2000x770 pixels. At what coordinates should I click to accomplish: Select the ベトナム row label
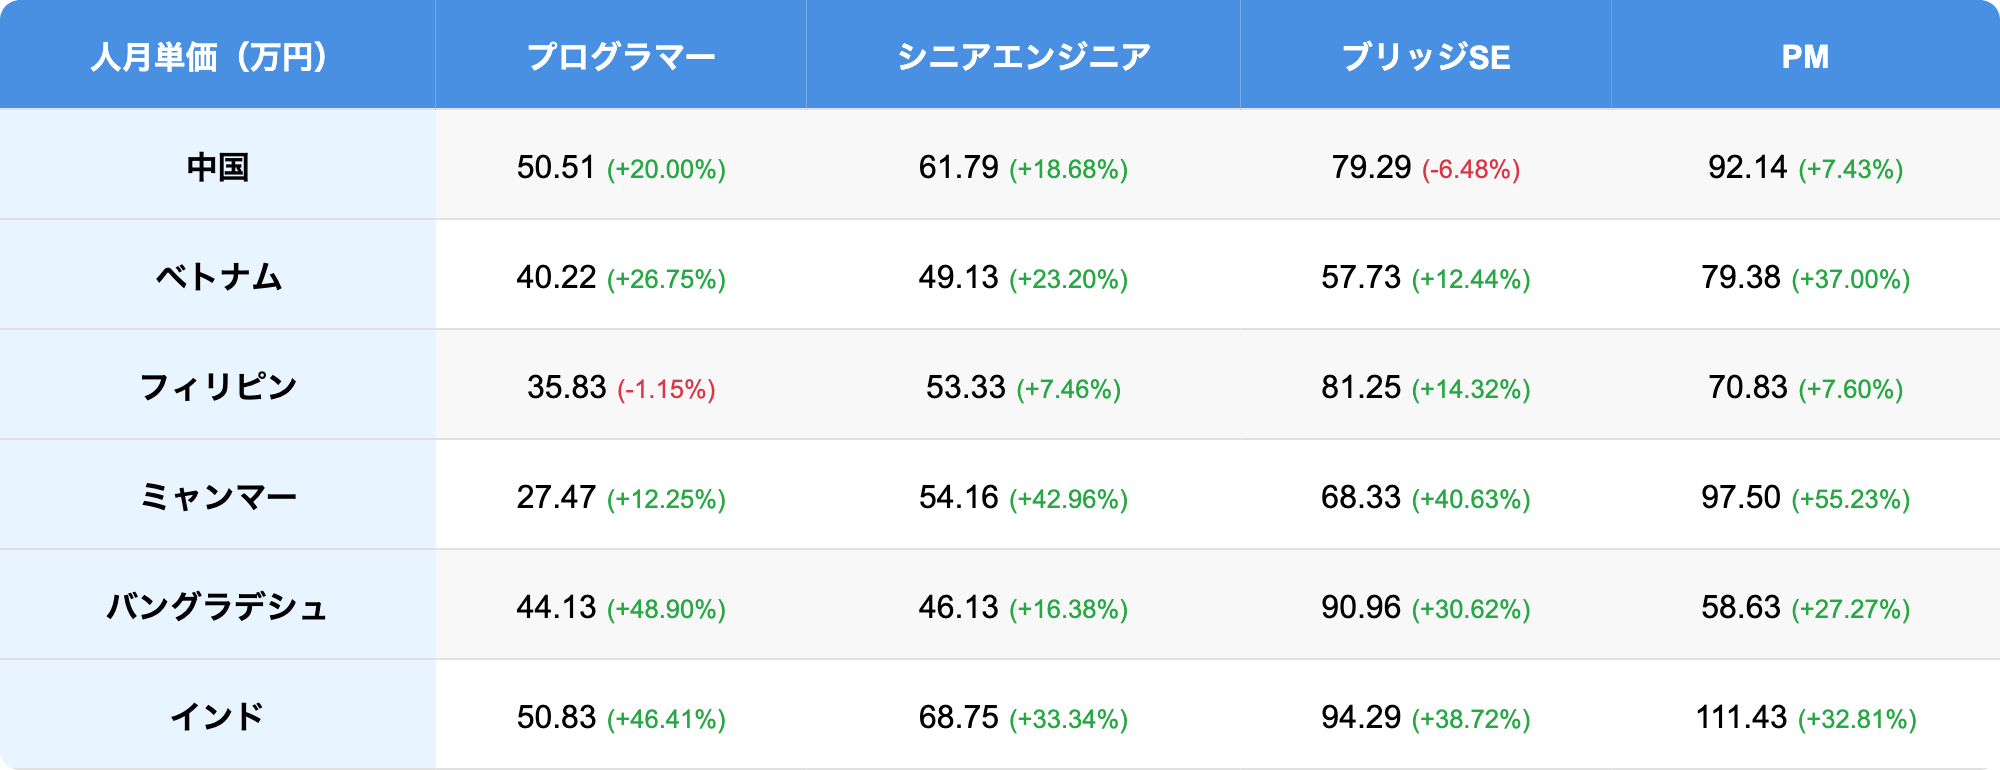[x=218, y=275]
